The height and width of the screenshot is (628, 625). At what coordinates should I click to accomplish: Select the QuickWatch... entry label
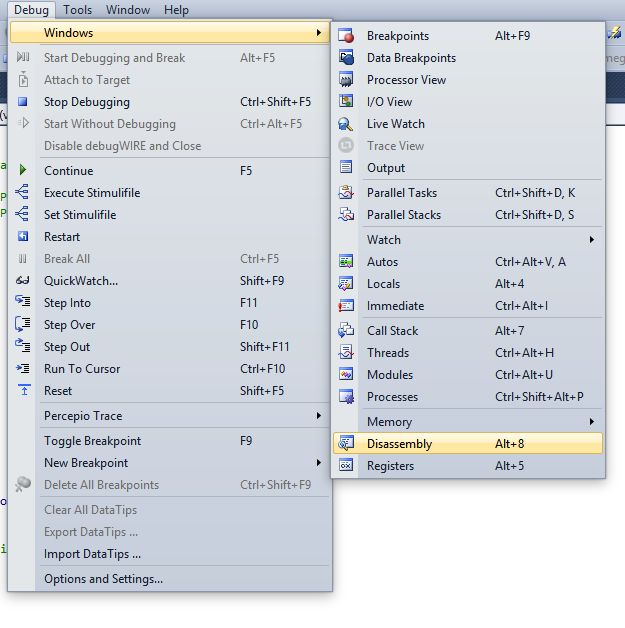click(81, 281)
